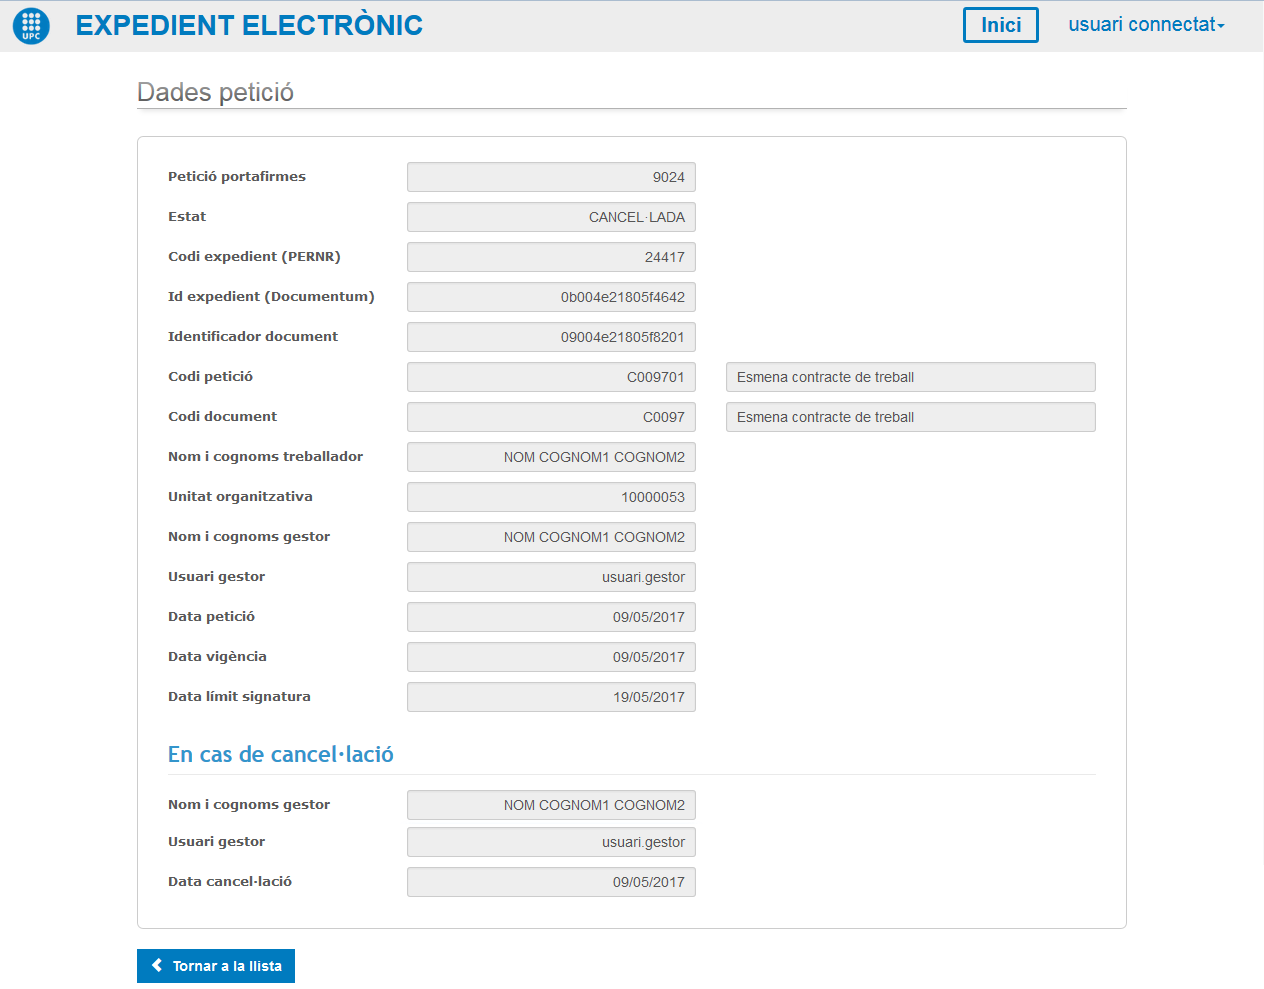Click the Data cancel·lació field
Screen dimensions: 1264x989
(551, 882)
